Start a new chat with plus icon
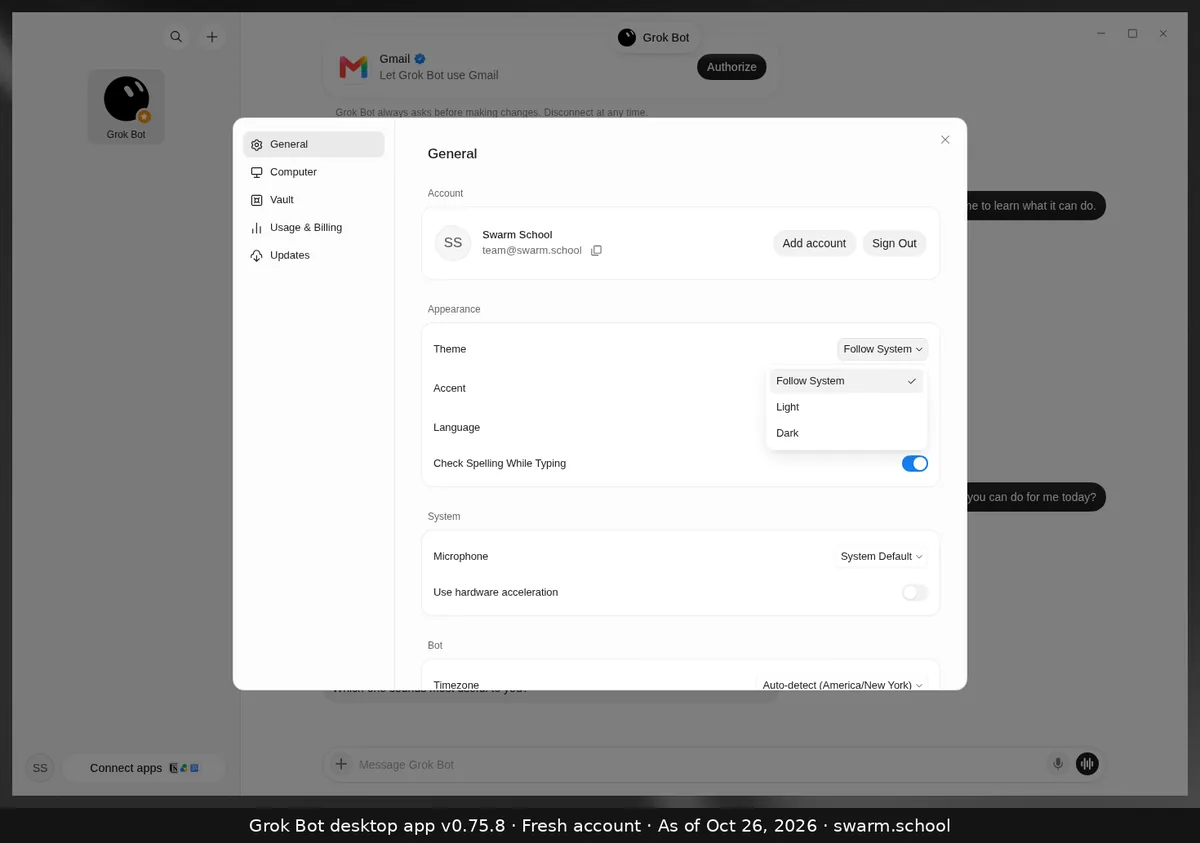 [x=212, y=37]
